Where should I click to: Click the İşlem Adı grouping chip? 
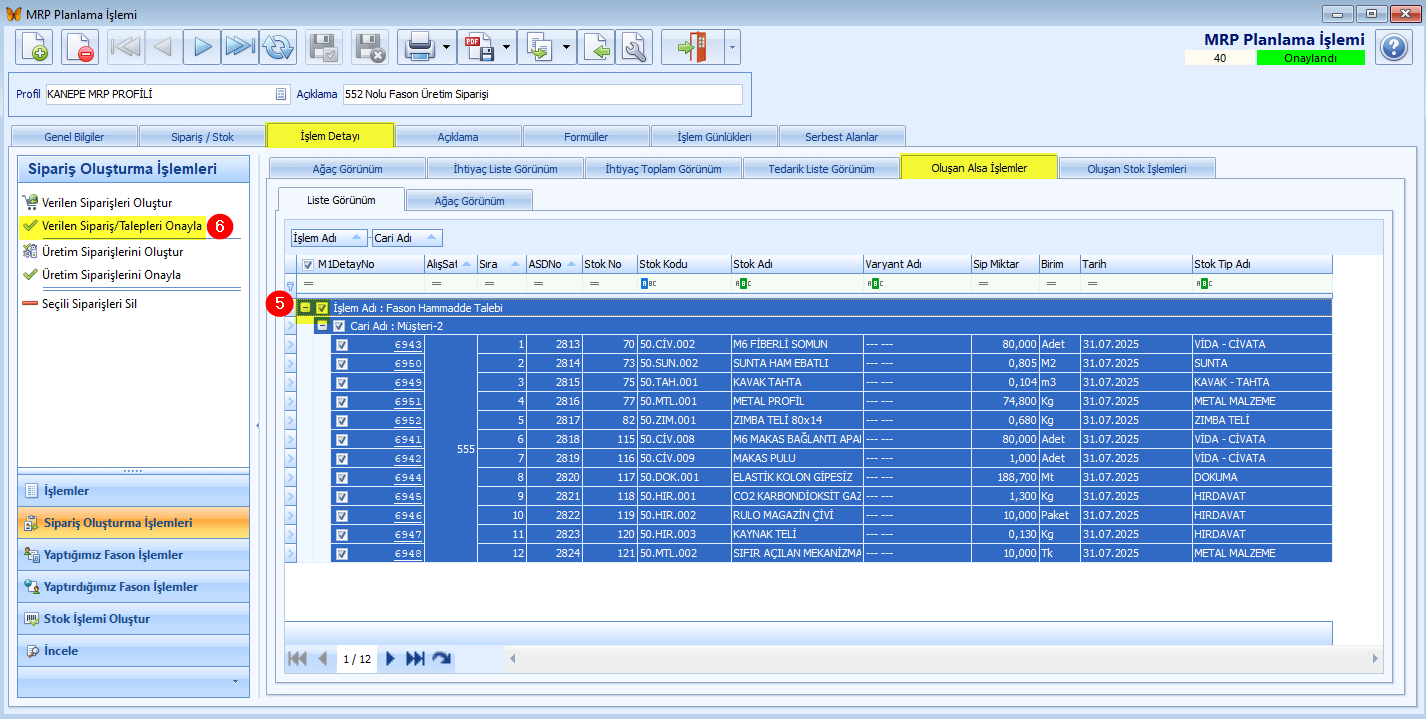(328, 238)
